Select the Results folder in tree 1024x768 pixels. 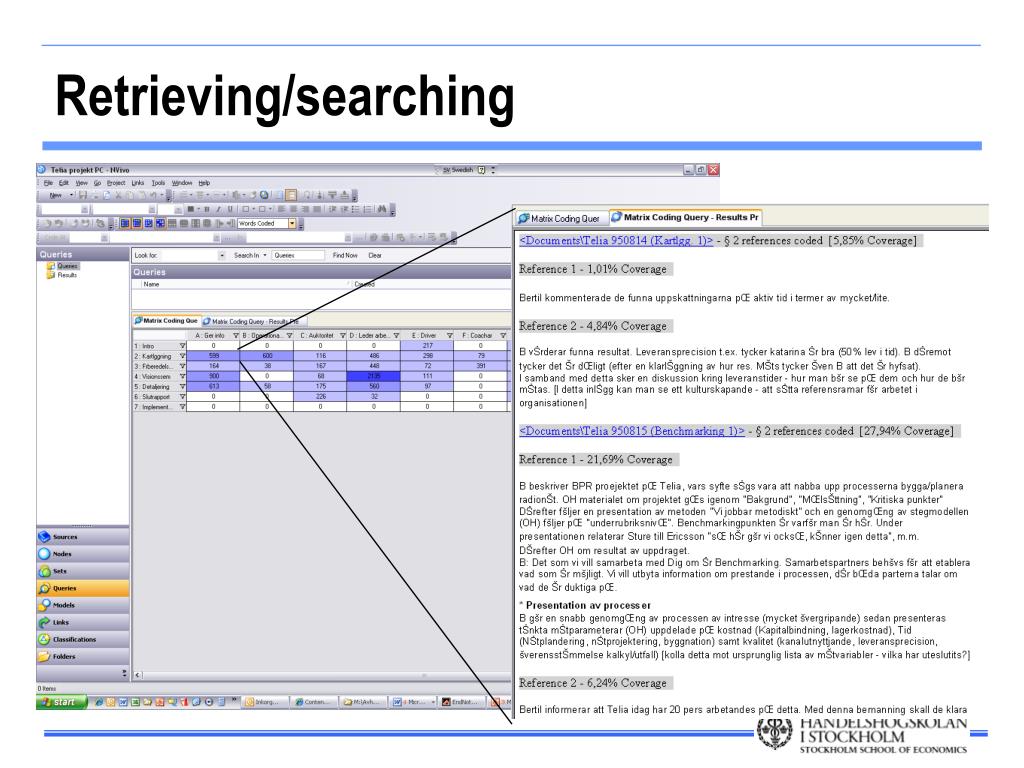[x=62, y=275]
